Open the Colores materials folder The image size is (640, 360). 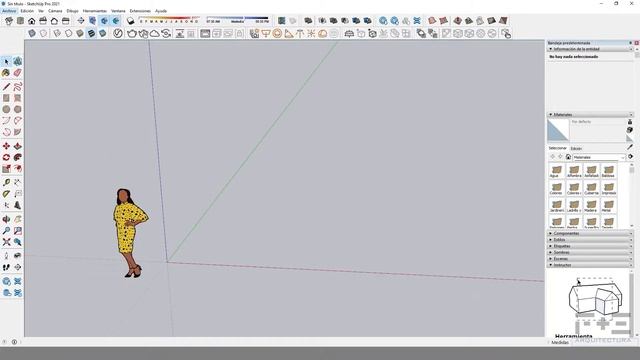556,189
